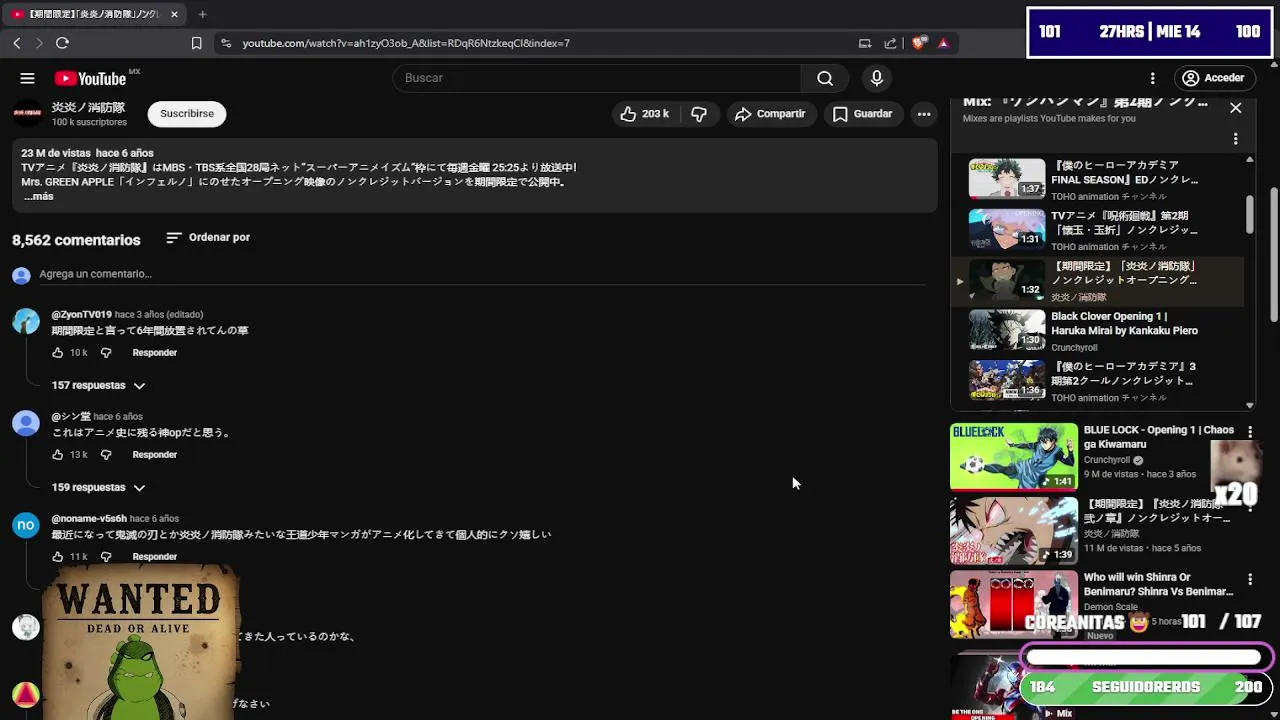
Task: Click the Brave Rewards triangle icon
Action: pos(943,43)
